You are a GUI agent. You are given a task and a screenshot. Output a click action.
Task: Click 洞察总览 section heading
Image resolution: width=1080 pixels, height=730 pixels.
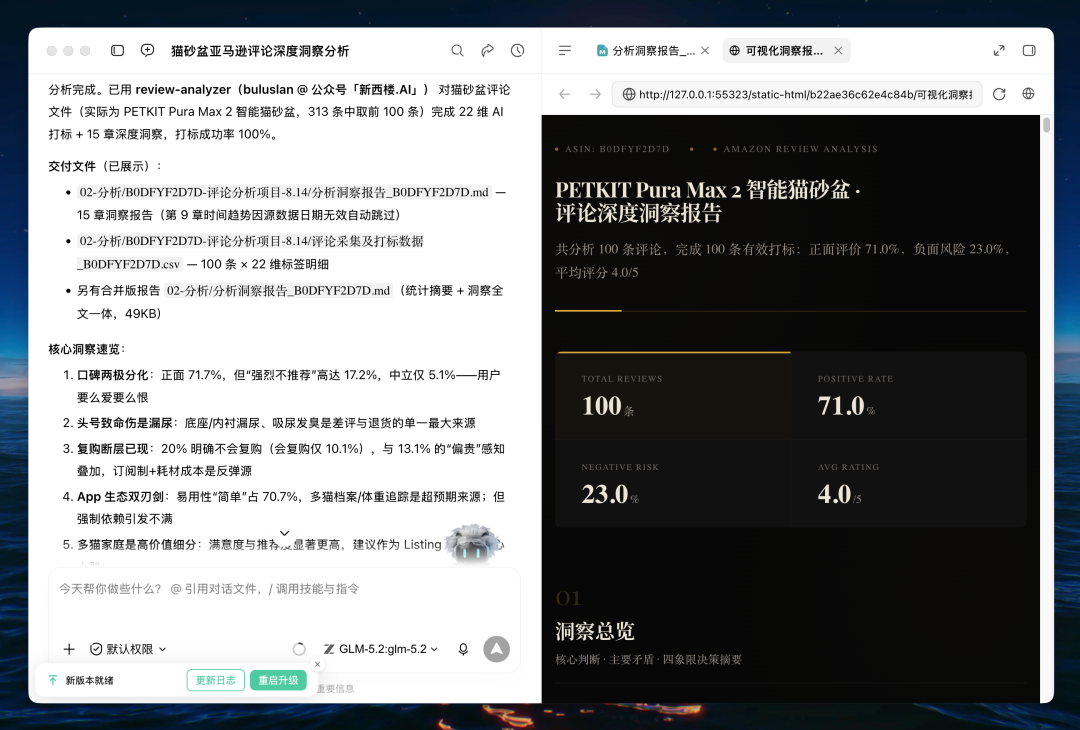click(594, 631)
